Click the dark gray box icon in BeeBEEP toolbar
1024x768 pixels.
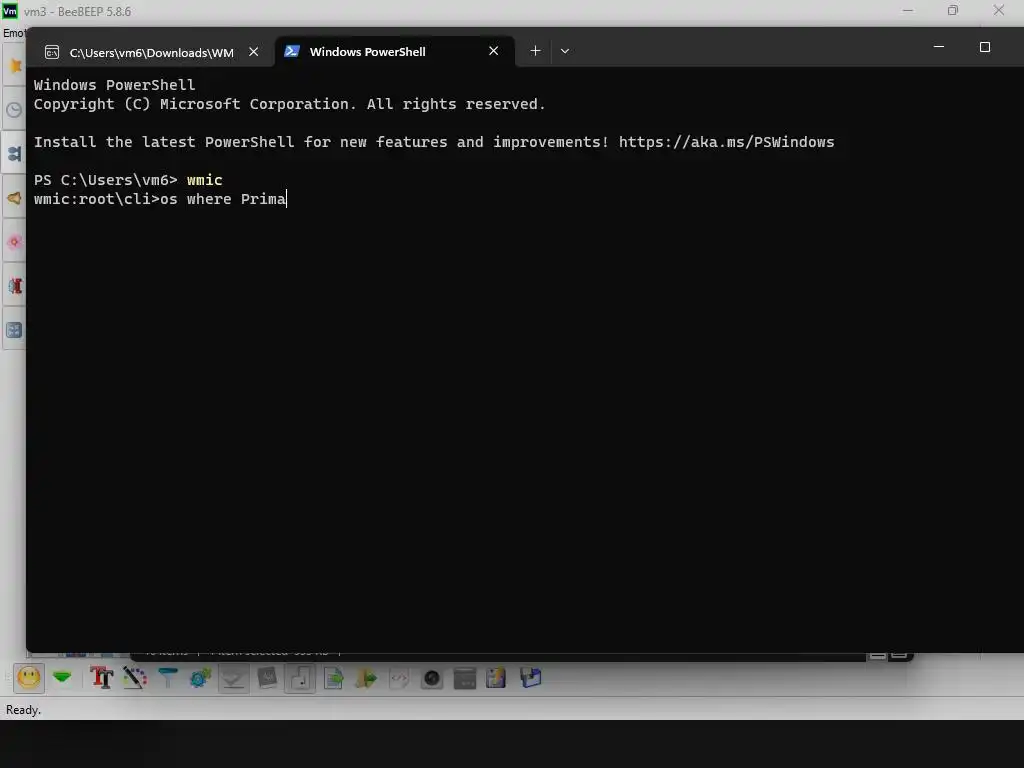464,679
